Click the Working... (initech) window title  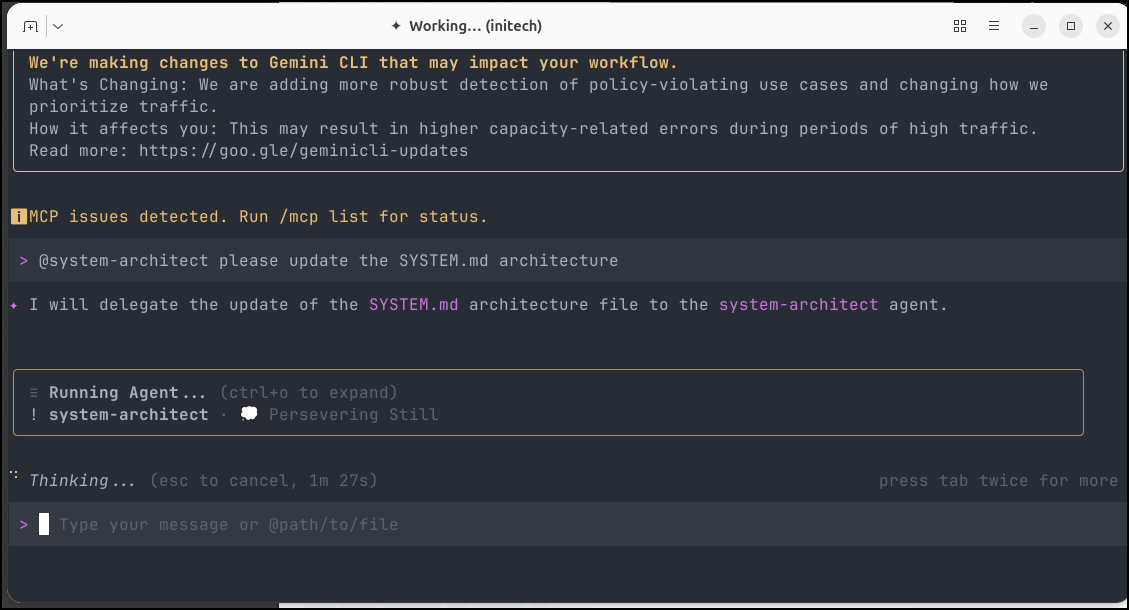pyautogui.click(x=466, y=26)
